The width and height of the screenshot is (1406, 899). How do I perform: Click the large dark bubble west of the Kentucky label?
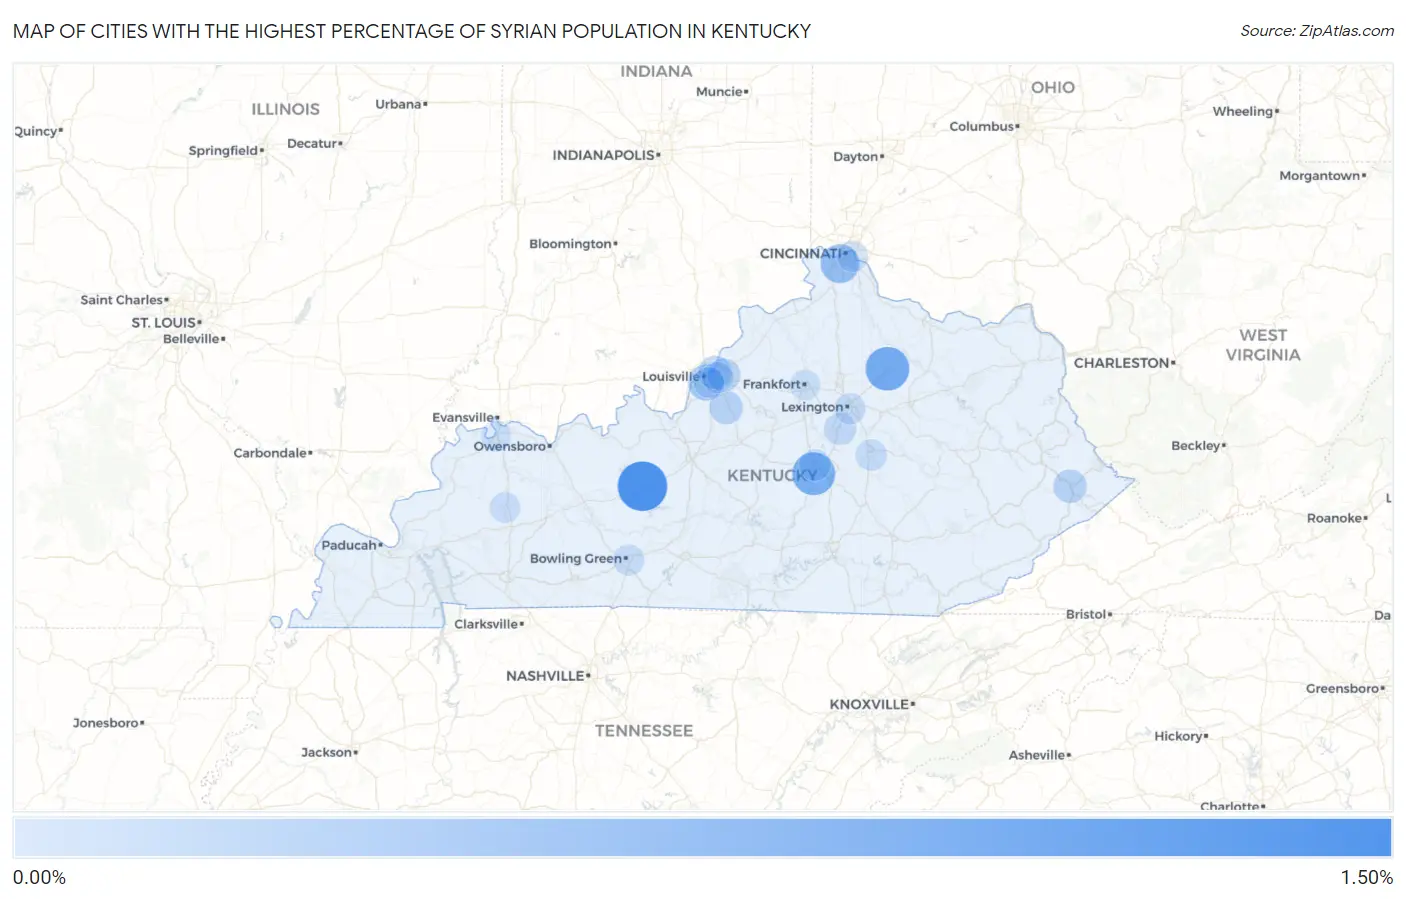642,486
